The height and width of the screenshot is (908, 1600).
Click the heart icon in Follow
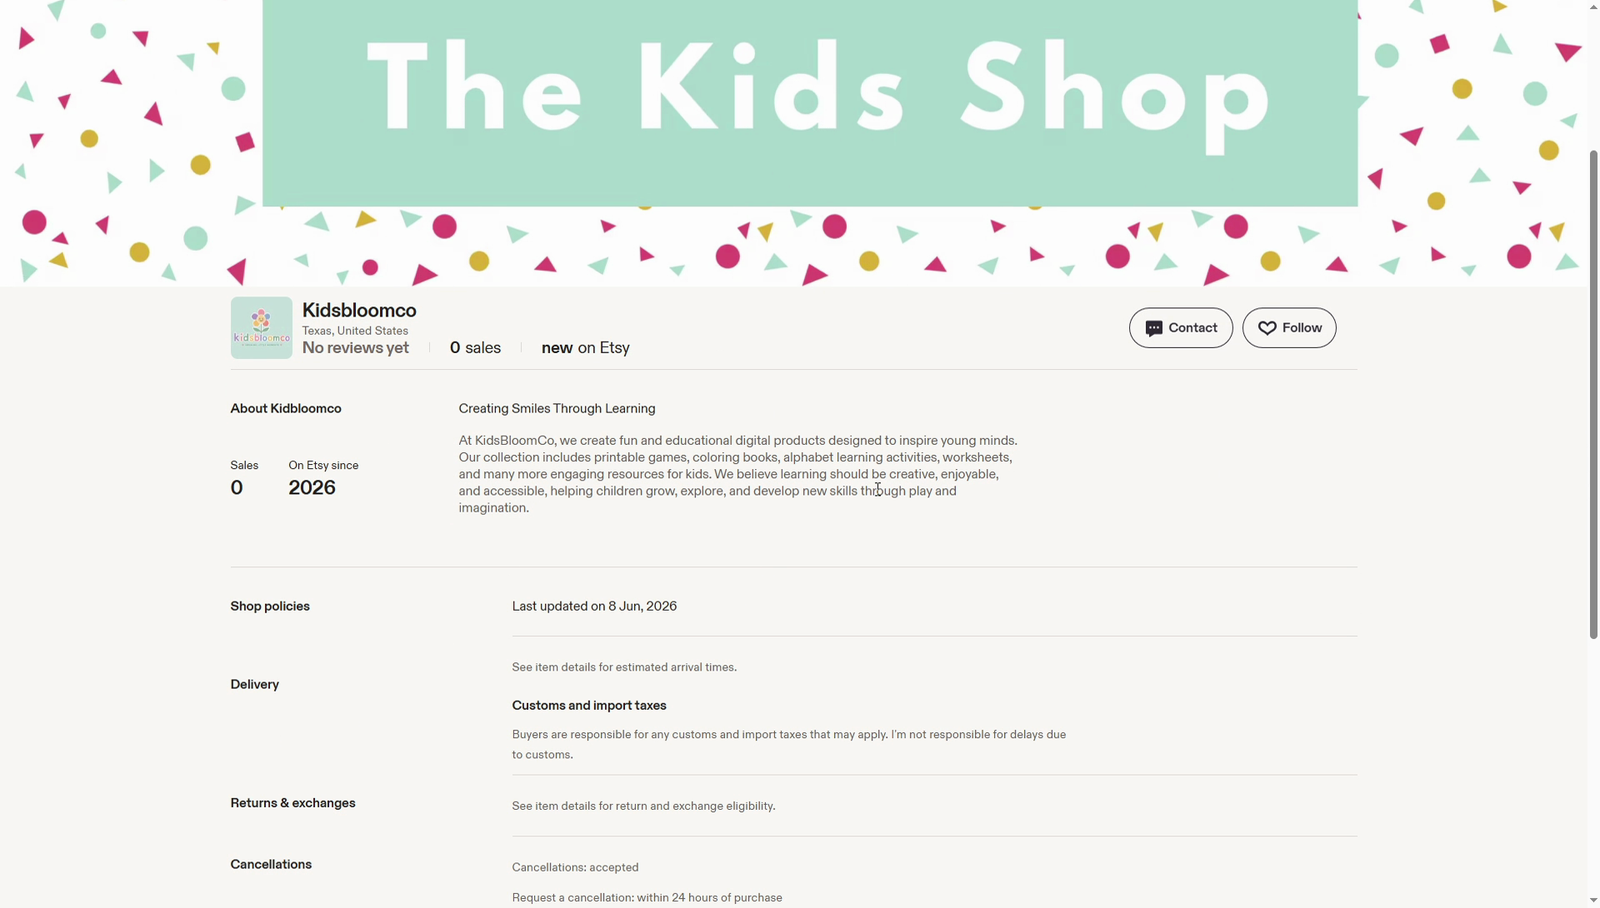1267,328
